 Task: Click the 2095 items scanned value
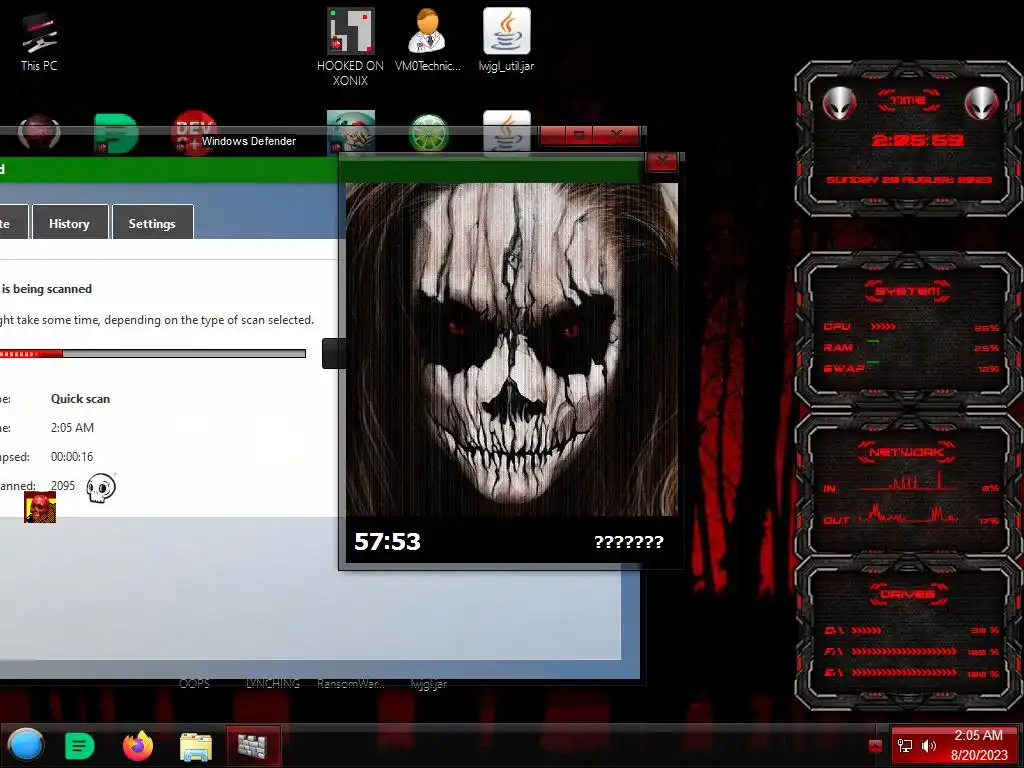click(x=63, y=485)
